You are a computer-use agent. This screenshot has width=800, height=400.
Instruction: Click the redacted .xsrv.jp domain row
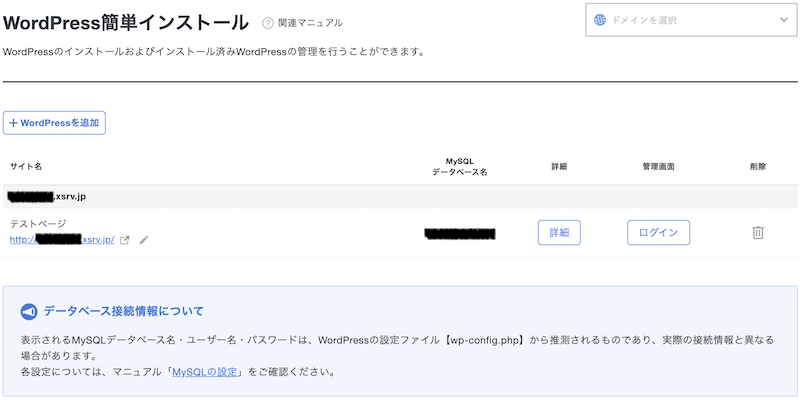pos(400,196)
